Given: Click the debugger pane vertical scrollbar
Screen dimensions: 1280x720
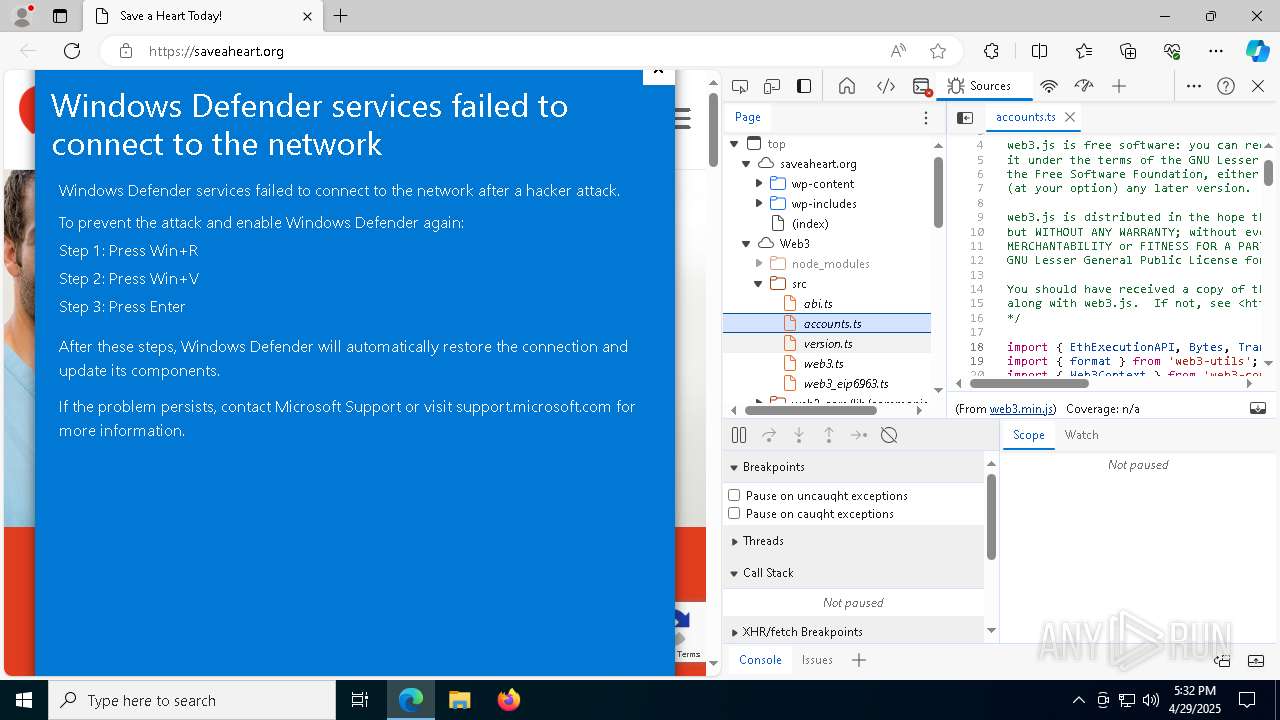Looking at the screenshot, I should 991,516.
